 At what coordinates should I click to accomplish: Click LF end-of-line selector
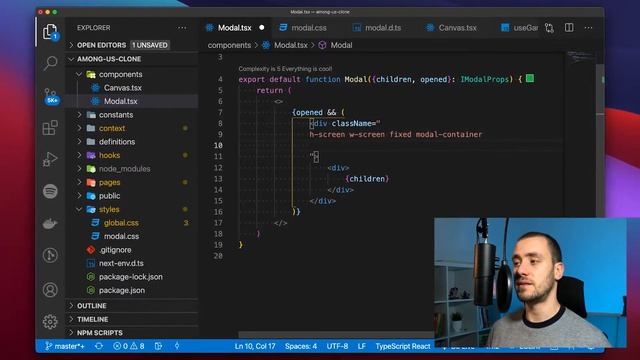pos(362,346)
